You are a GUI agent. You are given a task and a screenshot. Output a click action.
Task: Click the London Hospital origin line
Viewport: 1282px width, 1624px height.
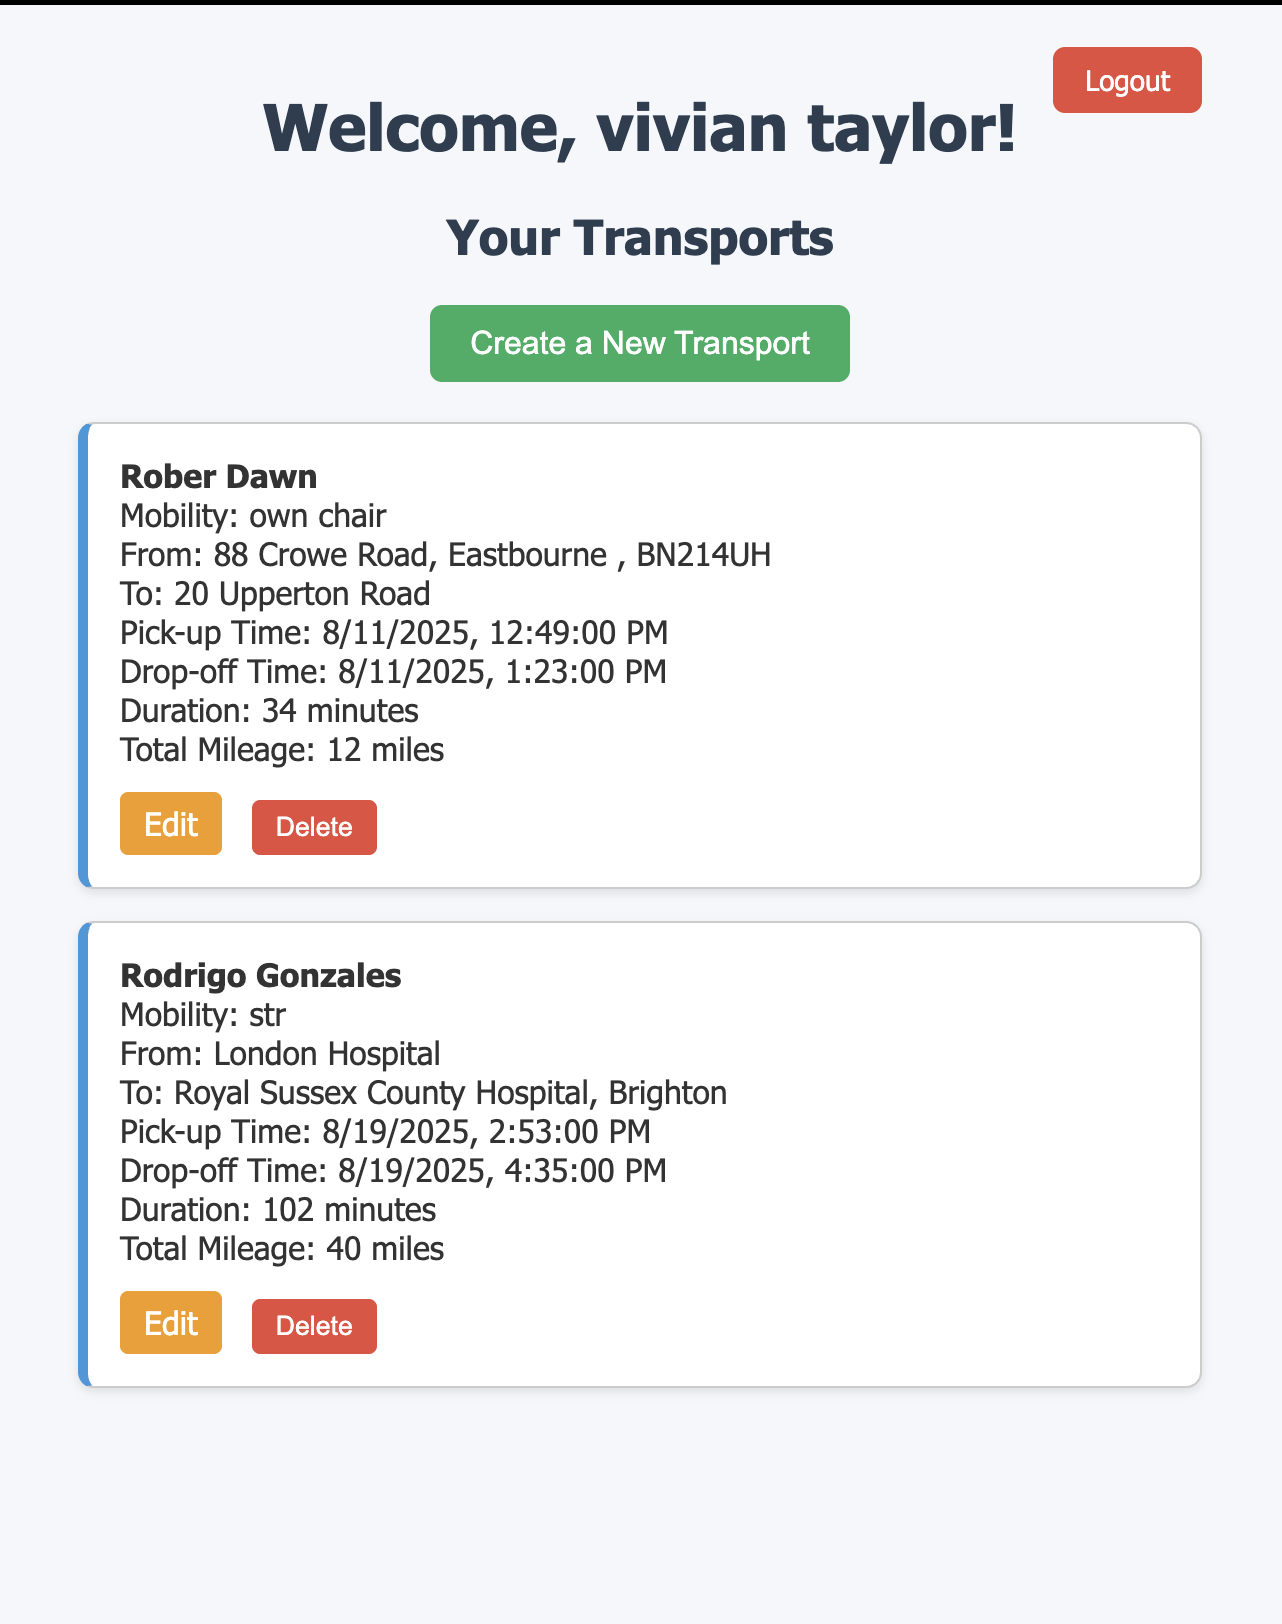point(281,1054)
